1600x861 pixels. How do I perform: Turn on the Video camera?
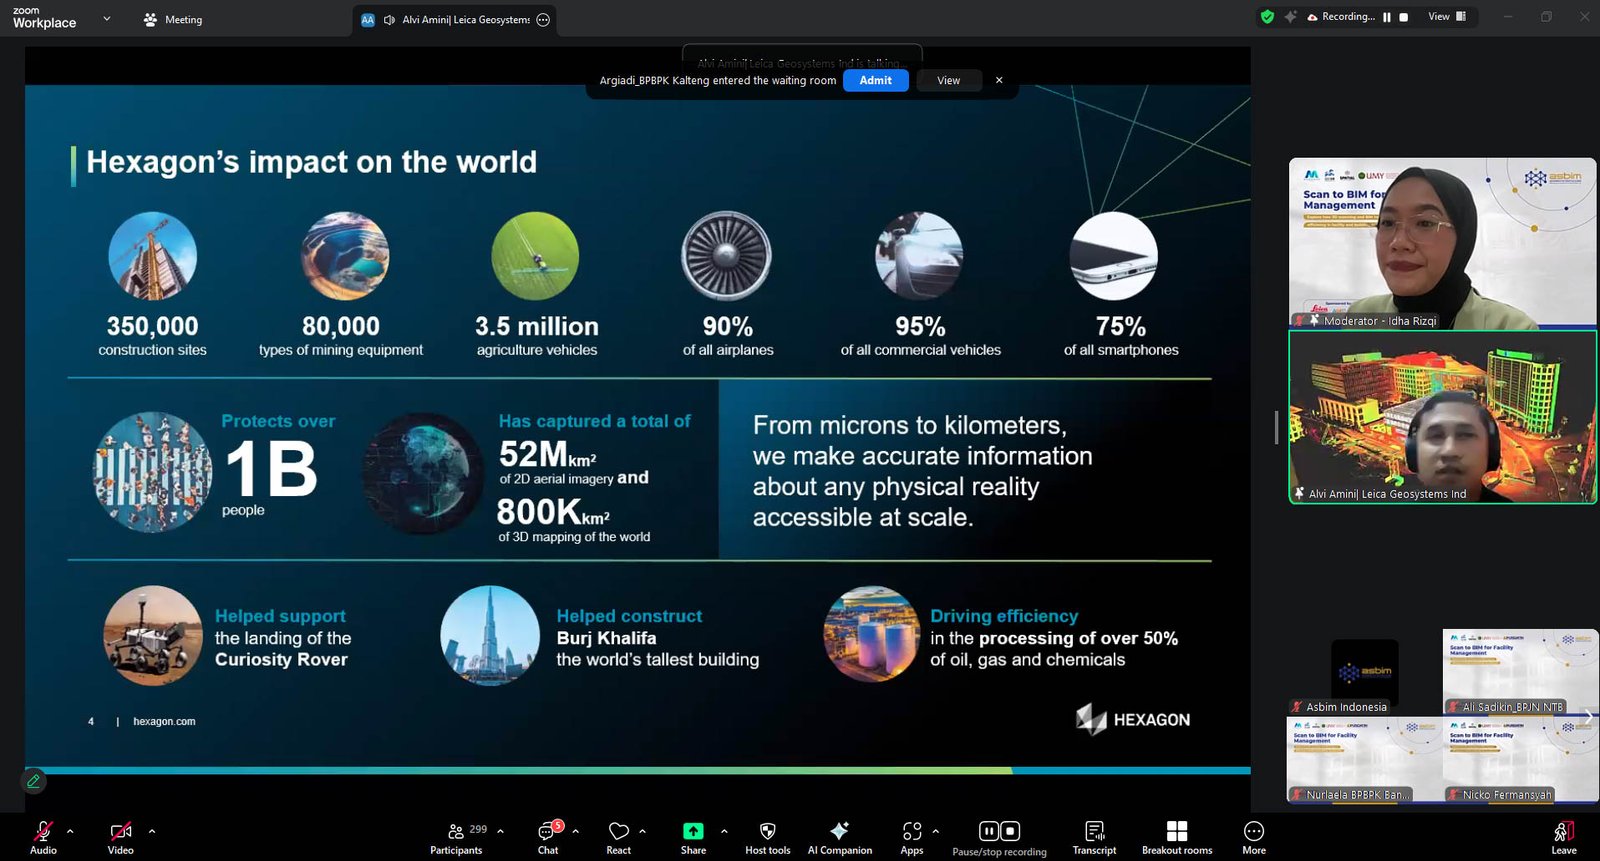tap(120, 837)
